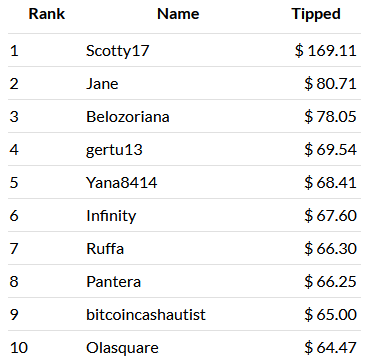Click the $ 78.05 amount
368x362 pixels.
point(330,117)
